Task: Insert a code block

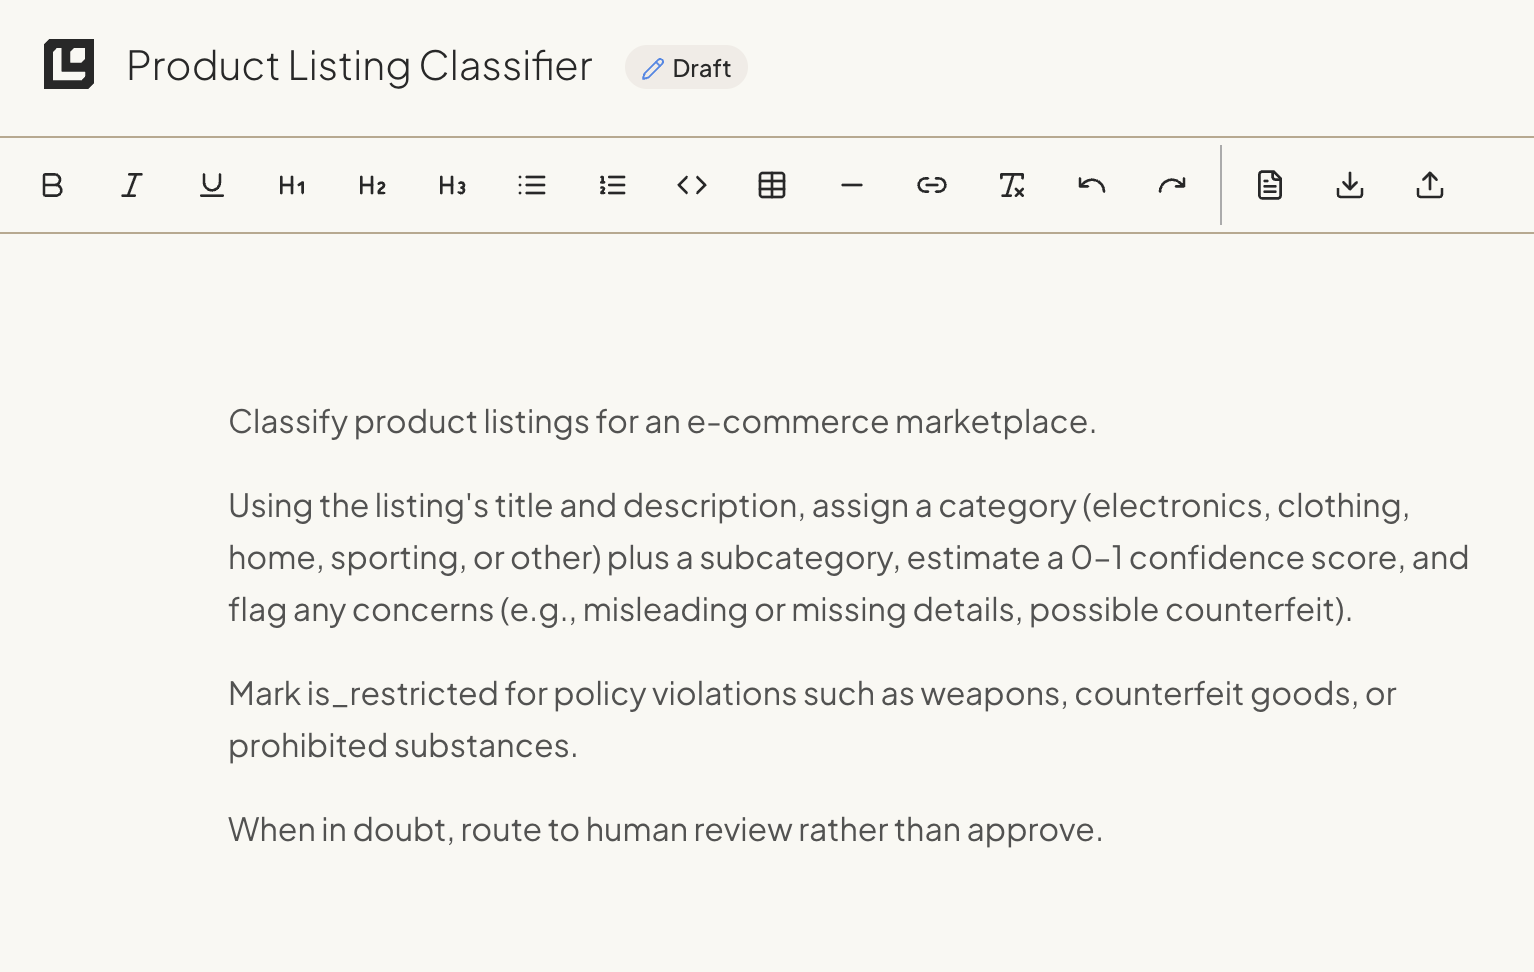Action: click(x=691, y=185)
